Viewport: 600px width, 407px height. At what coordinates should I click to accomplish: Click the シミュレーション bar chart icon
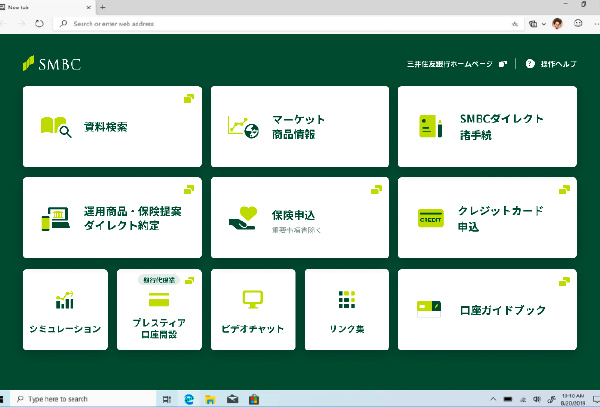65,300
